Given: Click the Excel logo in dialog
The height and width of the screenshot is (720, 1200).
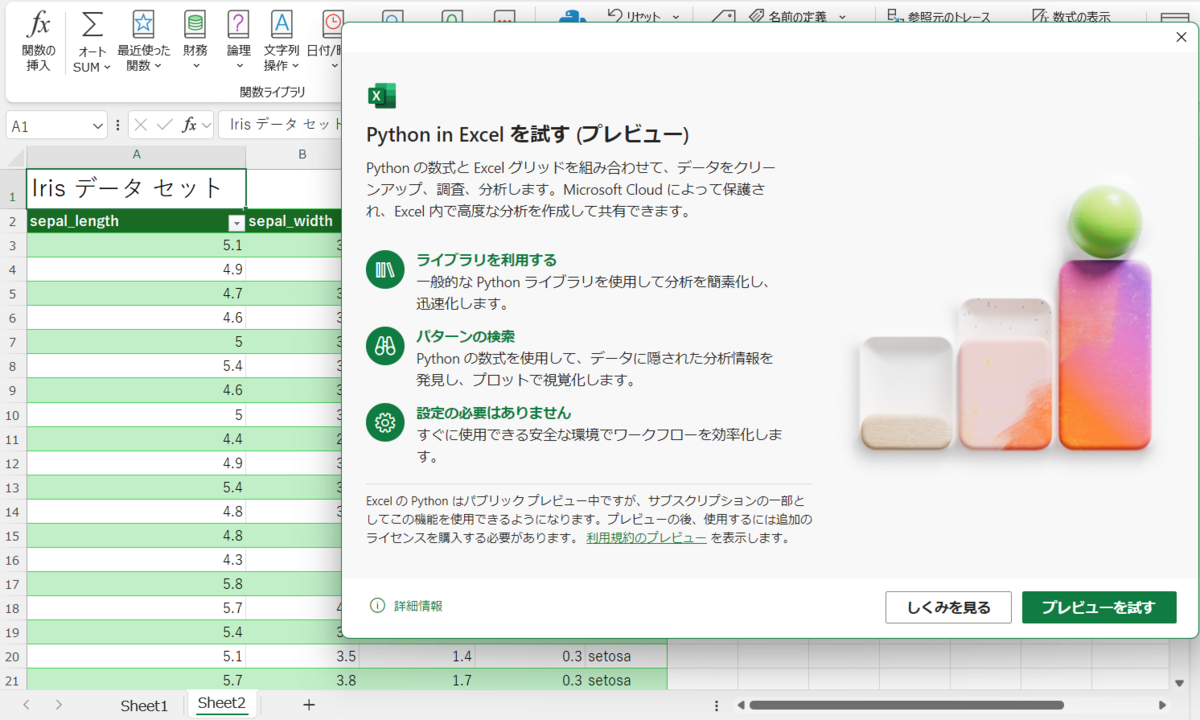Looking at the screenshot, I should coord(381,96).
